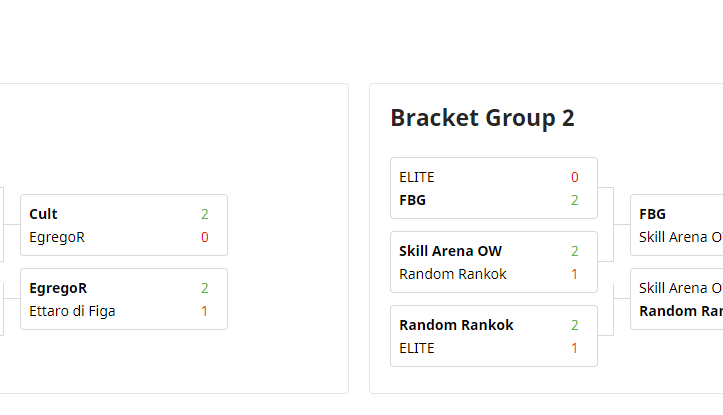Click FBG's green score of 2
Viewport: 723px width, 415px height.
[575, 200]
